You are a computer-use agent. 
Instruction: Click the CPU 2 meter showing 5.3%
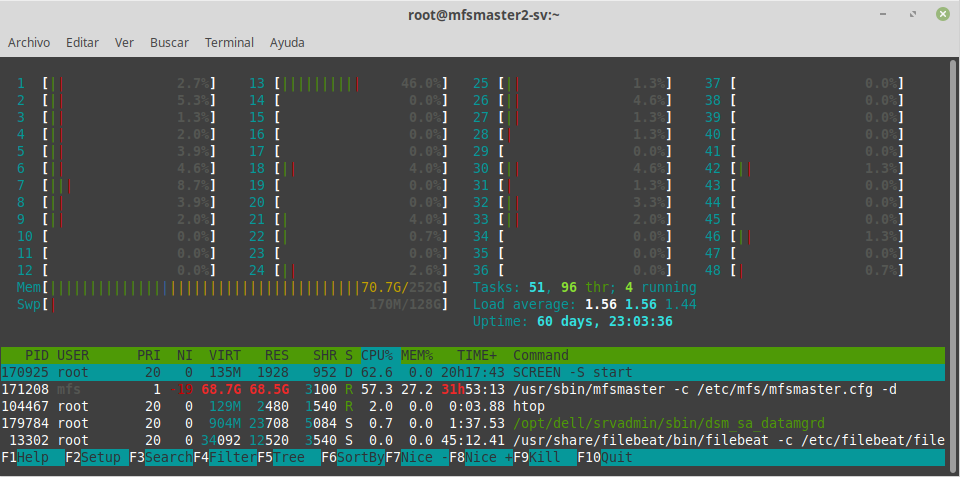[116, 100]
